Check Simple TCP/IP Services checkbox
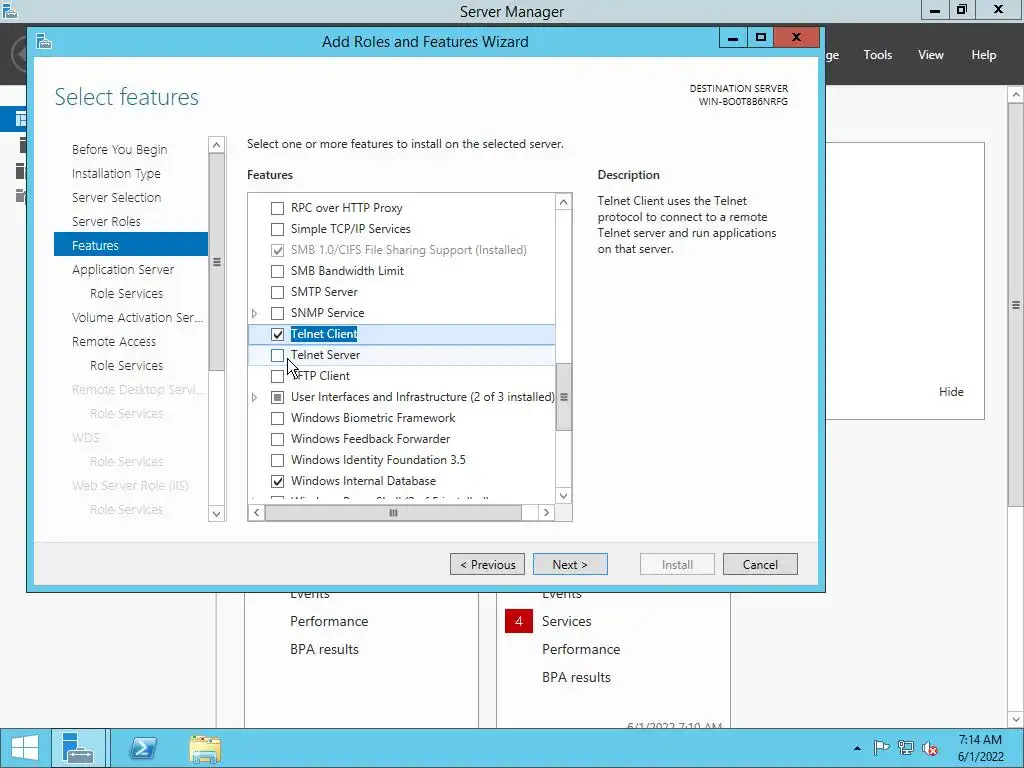This screenshot has height=768, width=1024. pyautogui.click(x=278, y=229)
